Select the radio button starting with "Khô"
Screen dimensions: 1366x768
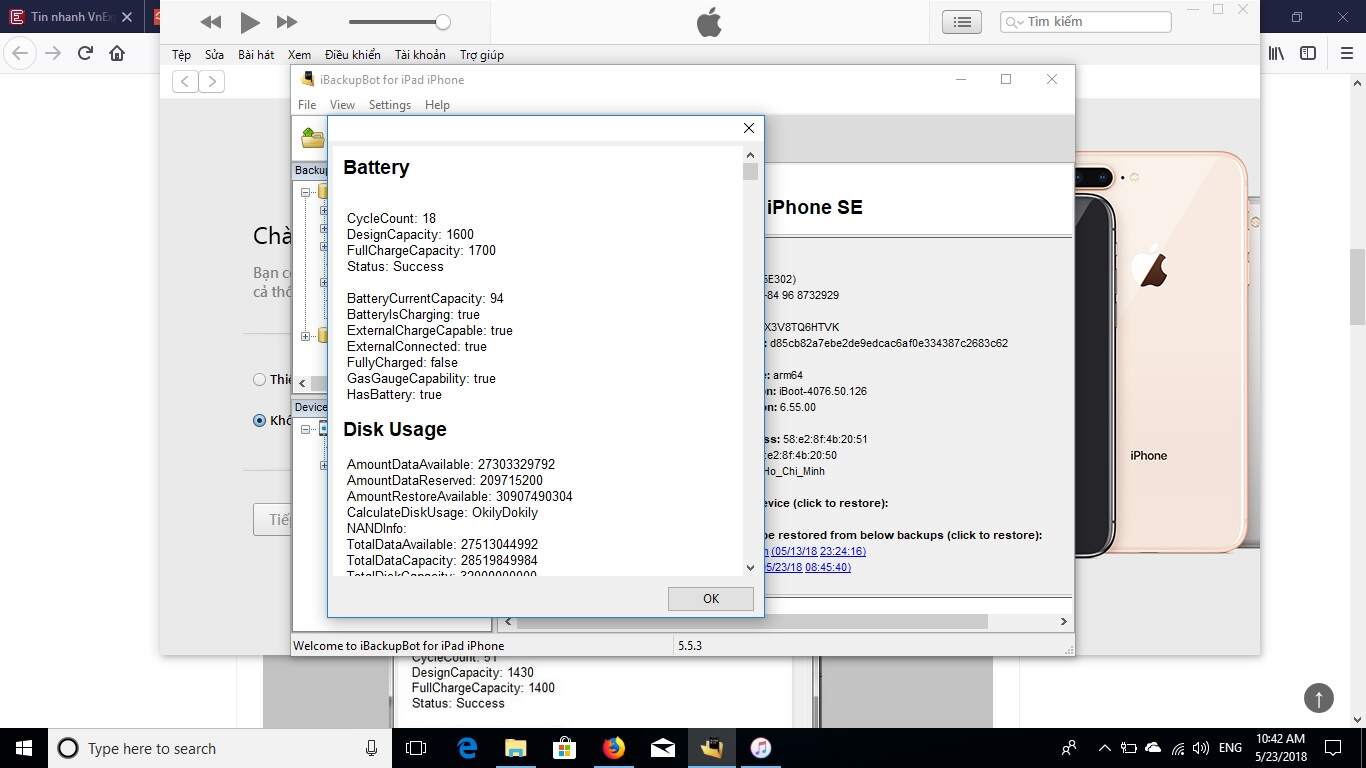(x=260, y=421)
